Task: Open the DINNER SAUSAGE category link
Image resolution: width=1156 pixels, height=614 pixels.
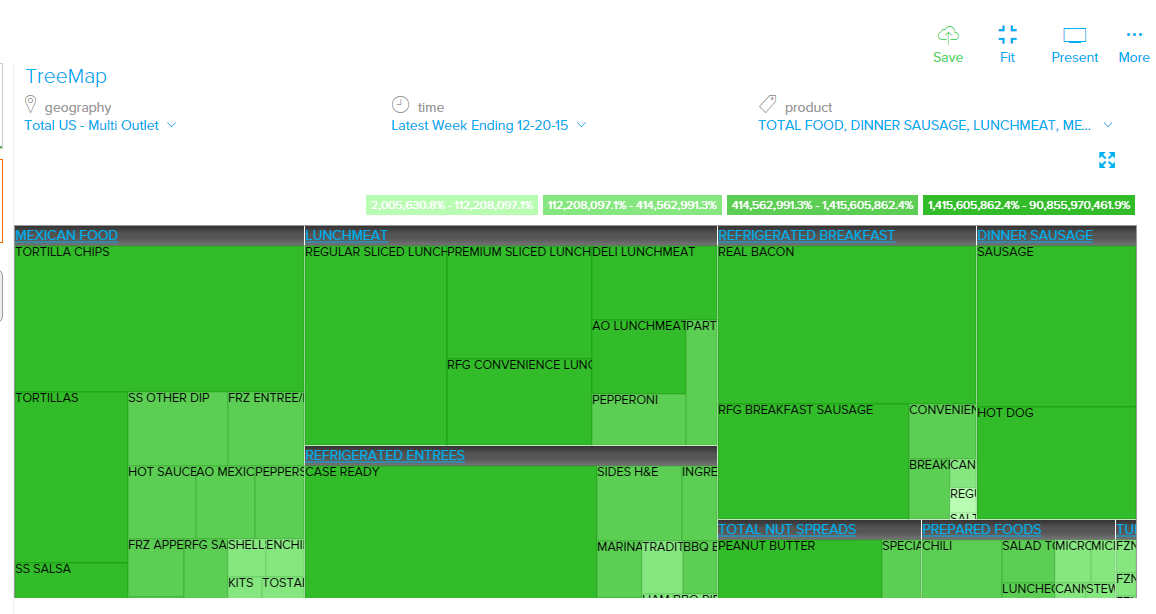Action: tap(1034, 236)
